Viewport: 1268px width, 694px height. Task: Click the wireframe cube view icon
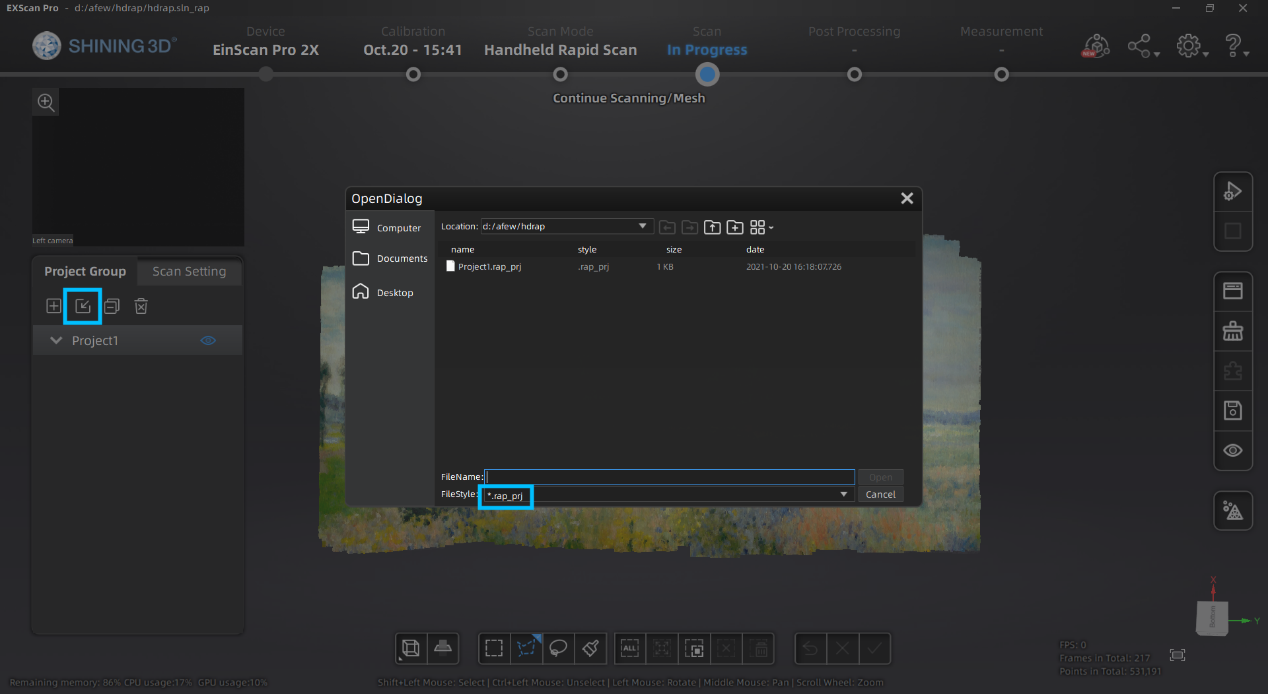click(410, 648)
